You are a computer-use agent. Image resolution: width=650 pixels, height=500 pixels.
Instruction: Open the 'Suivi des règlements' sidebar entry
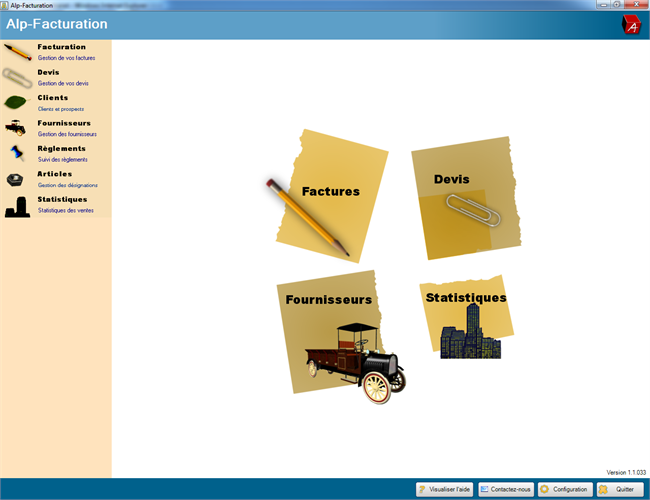point(63,159)
